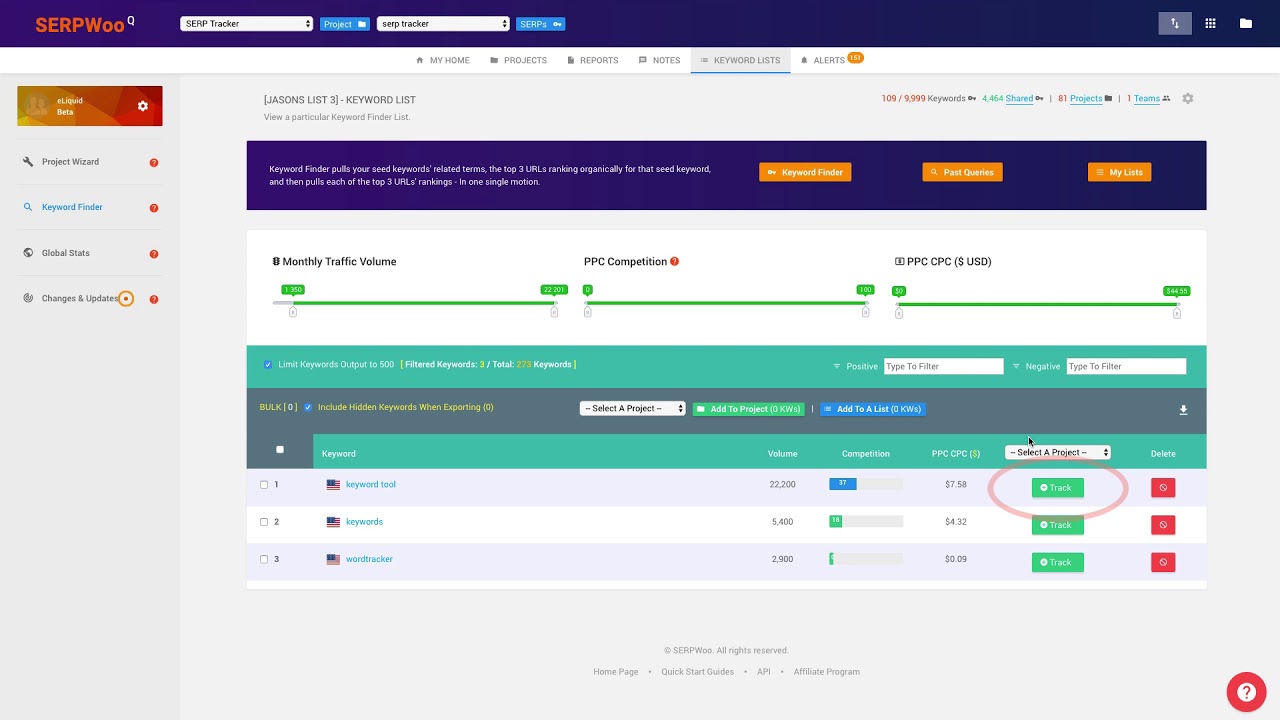1280x720 pixels.
Task: Click help icon next to Changes & Updates
Action: tap(154, 299)
